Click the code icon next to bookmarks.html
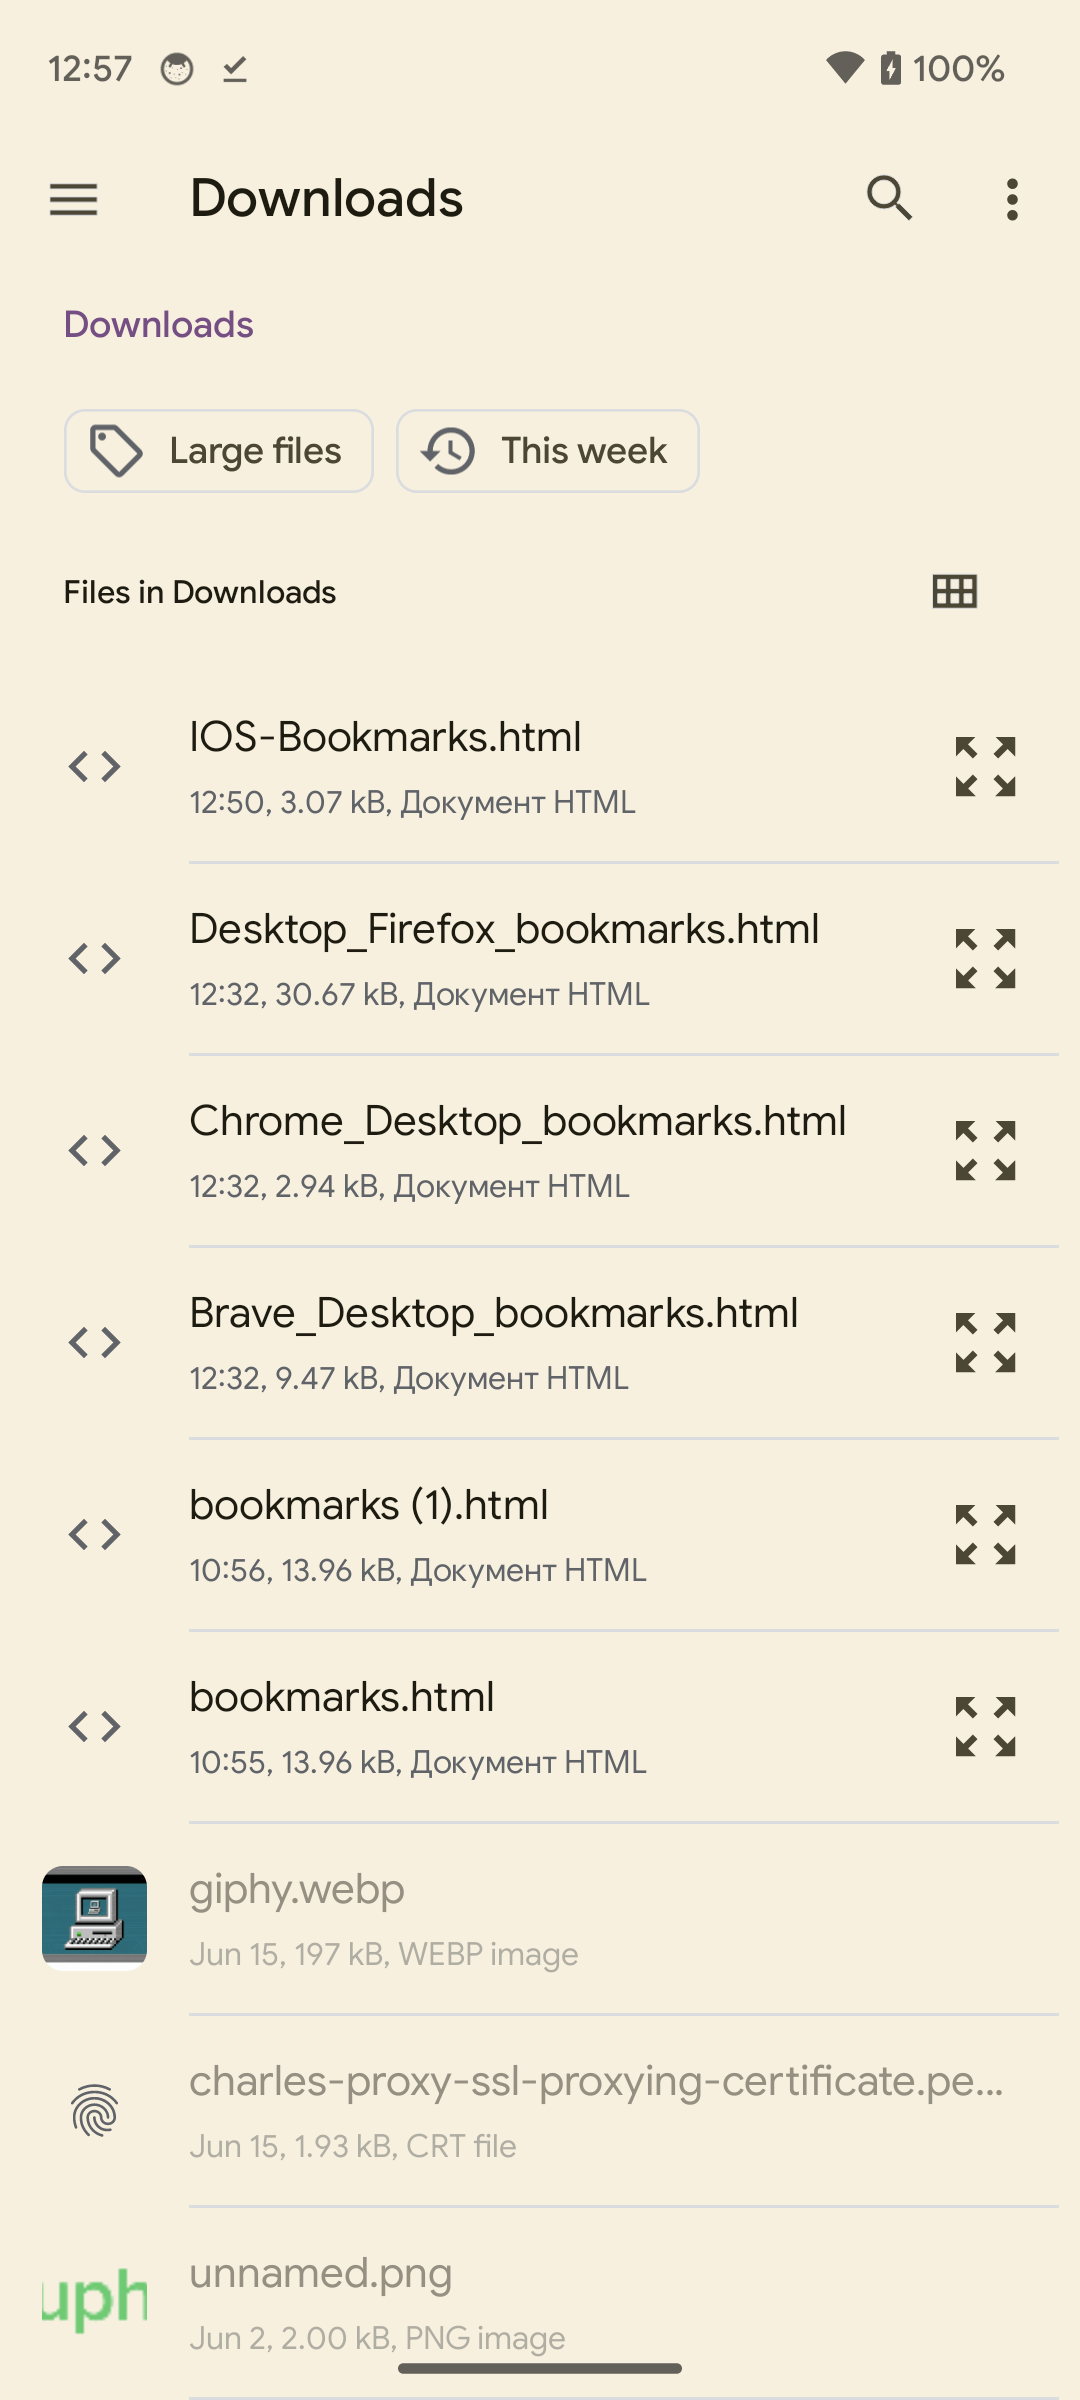Viewport: 1080px width, 2400px height. pyautogui.click(x=96, y=1724)
